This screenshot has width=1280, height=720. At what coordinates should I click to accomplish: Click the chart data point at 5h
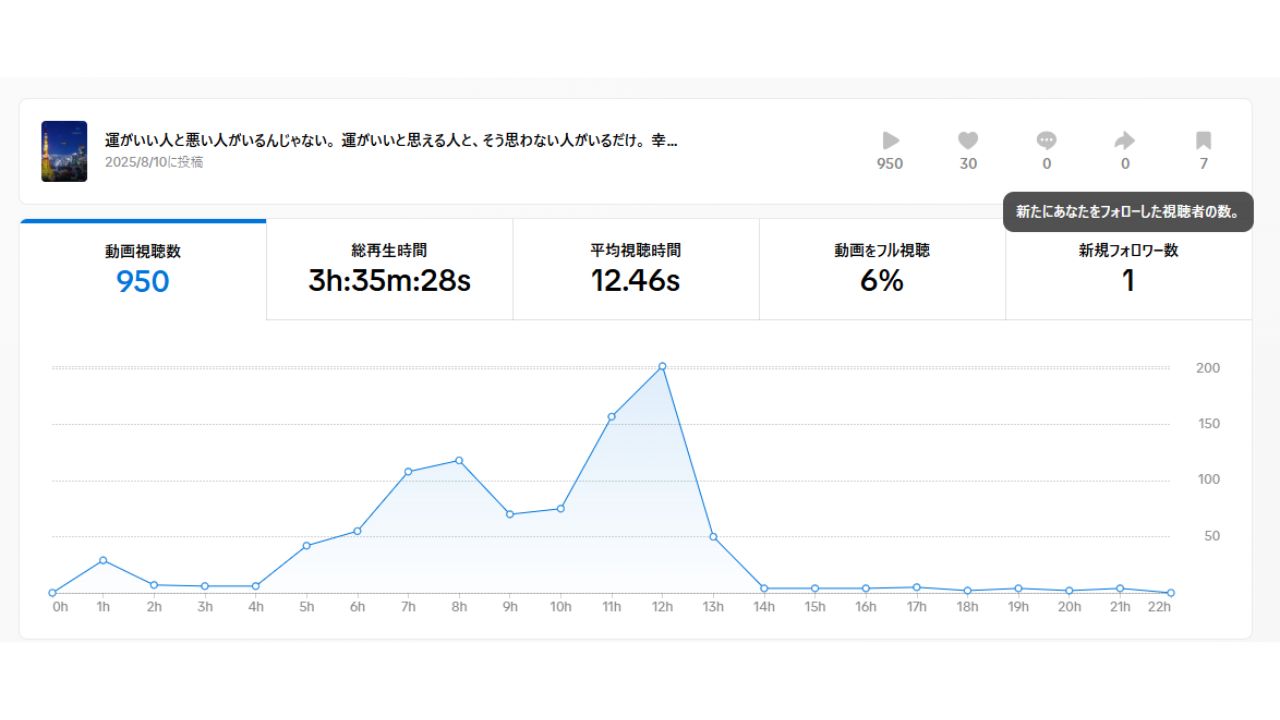[306, 546]
